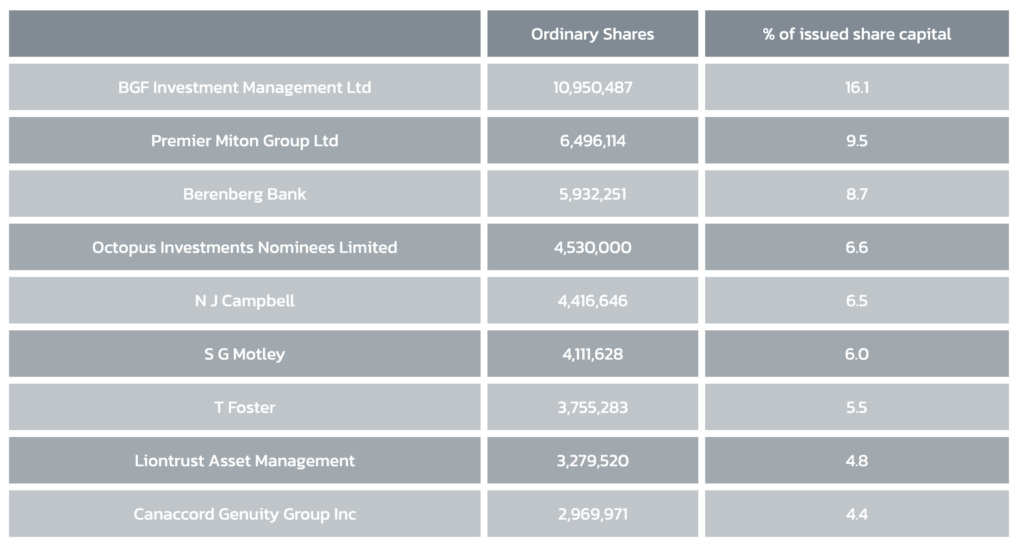Click the 4,530,000 shares cell
The height and width of the screenshot is (548, 1024).
click(592, 247)
